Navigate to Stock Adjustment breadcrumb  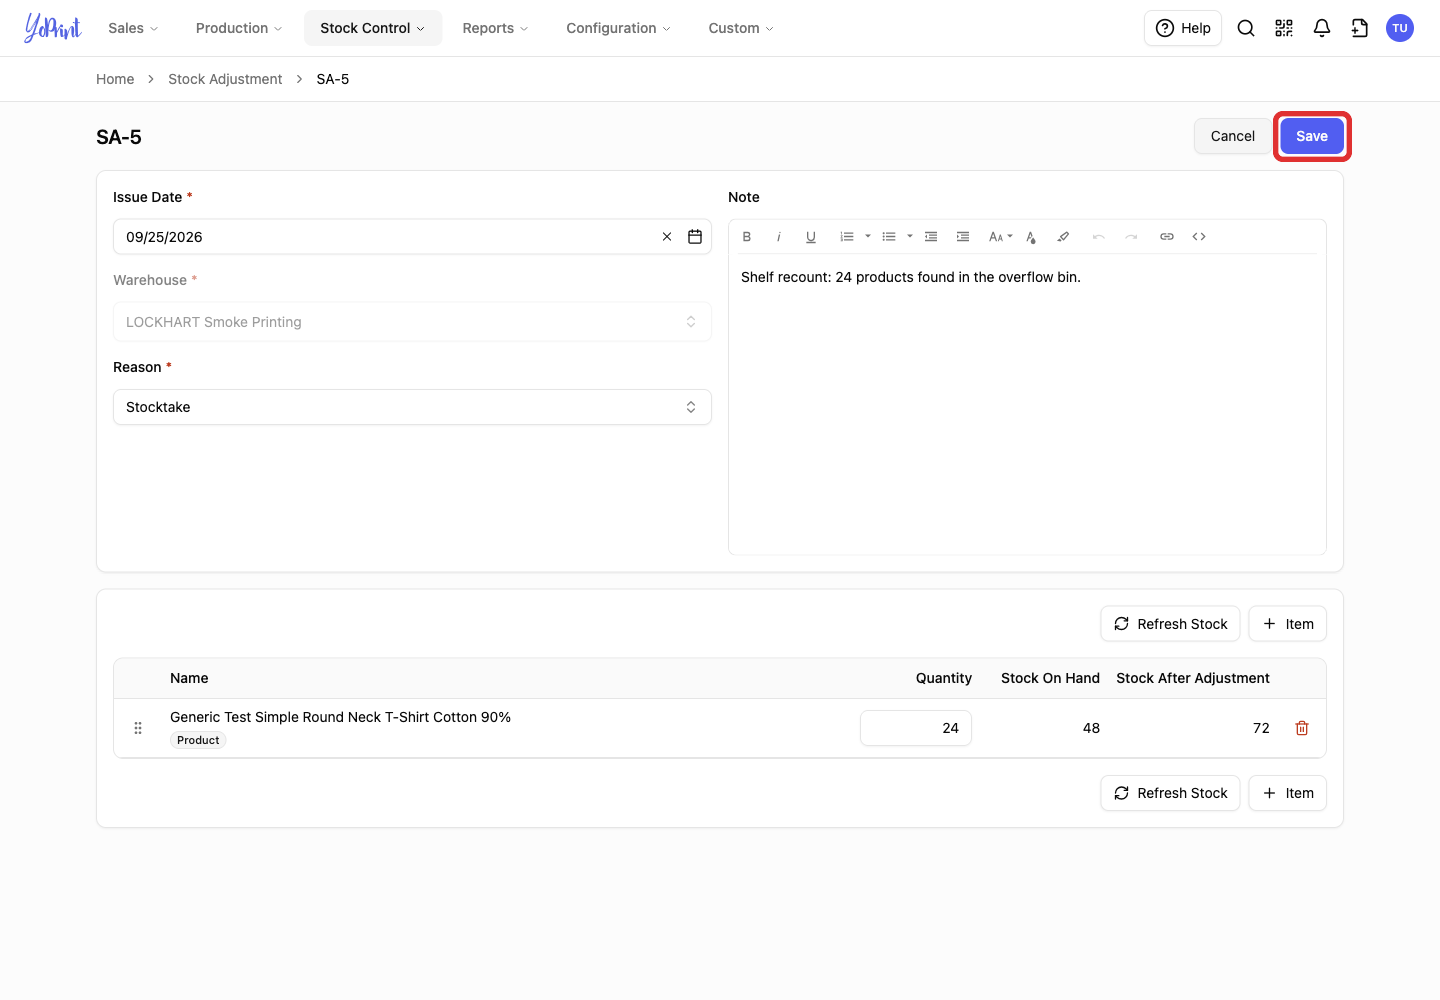pos(225,79)
